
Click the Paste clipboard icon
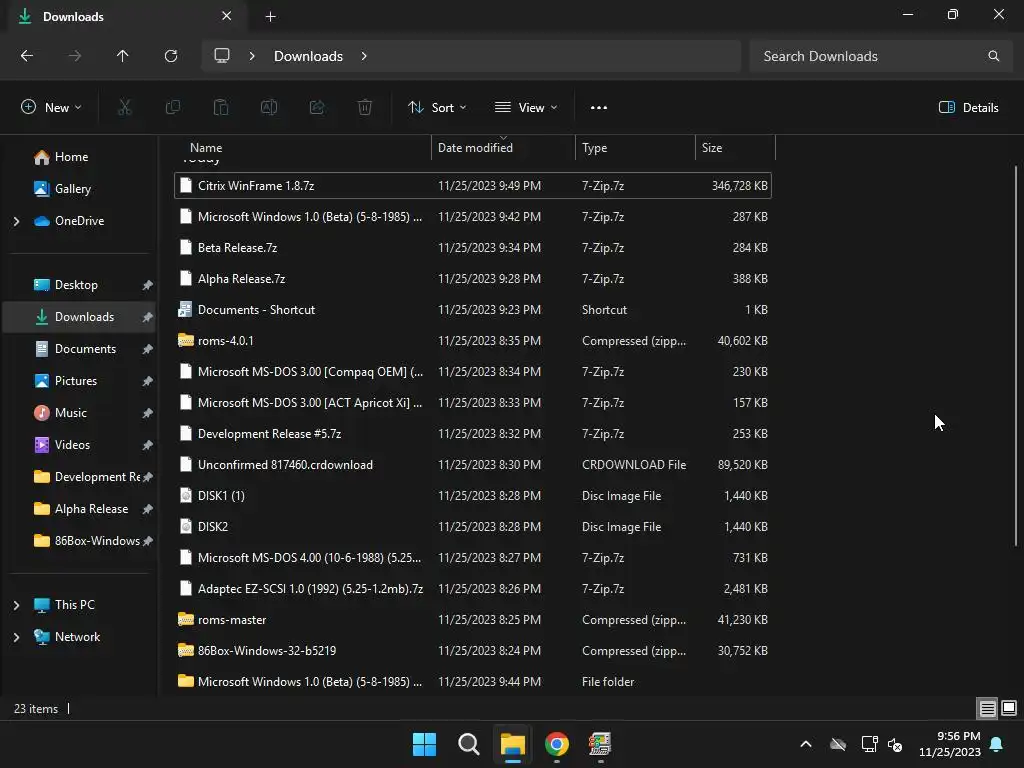tap(221, 107)
